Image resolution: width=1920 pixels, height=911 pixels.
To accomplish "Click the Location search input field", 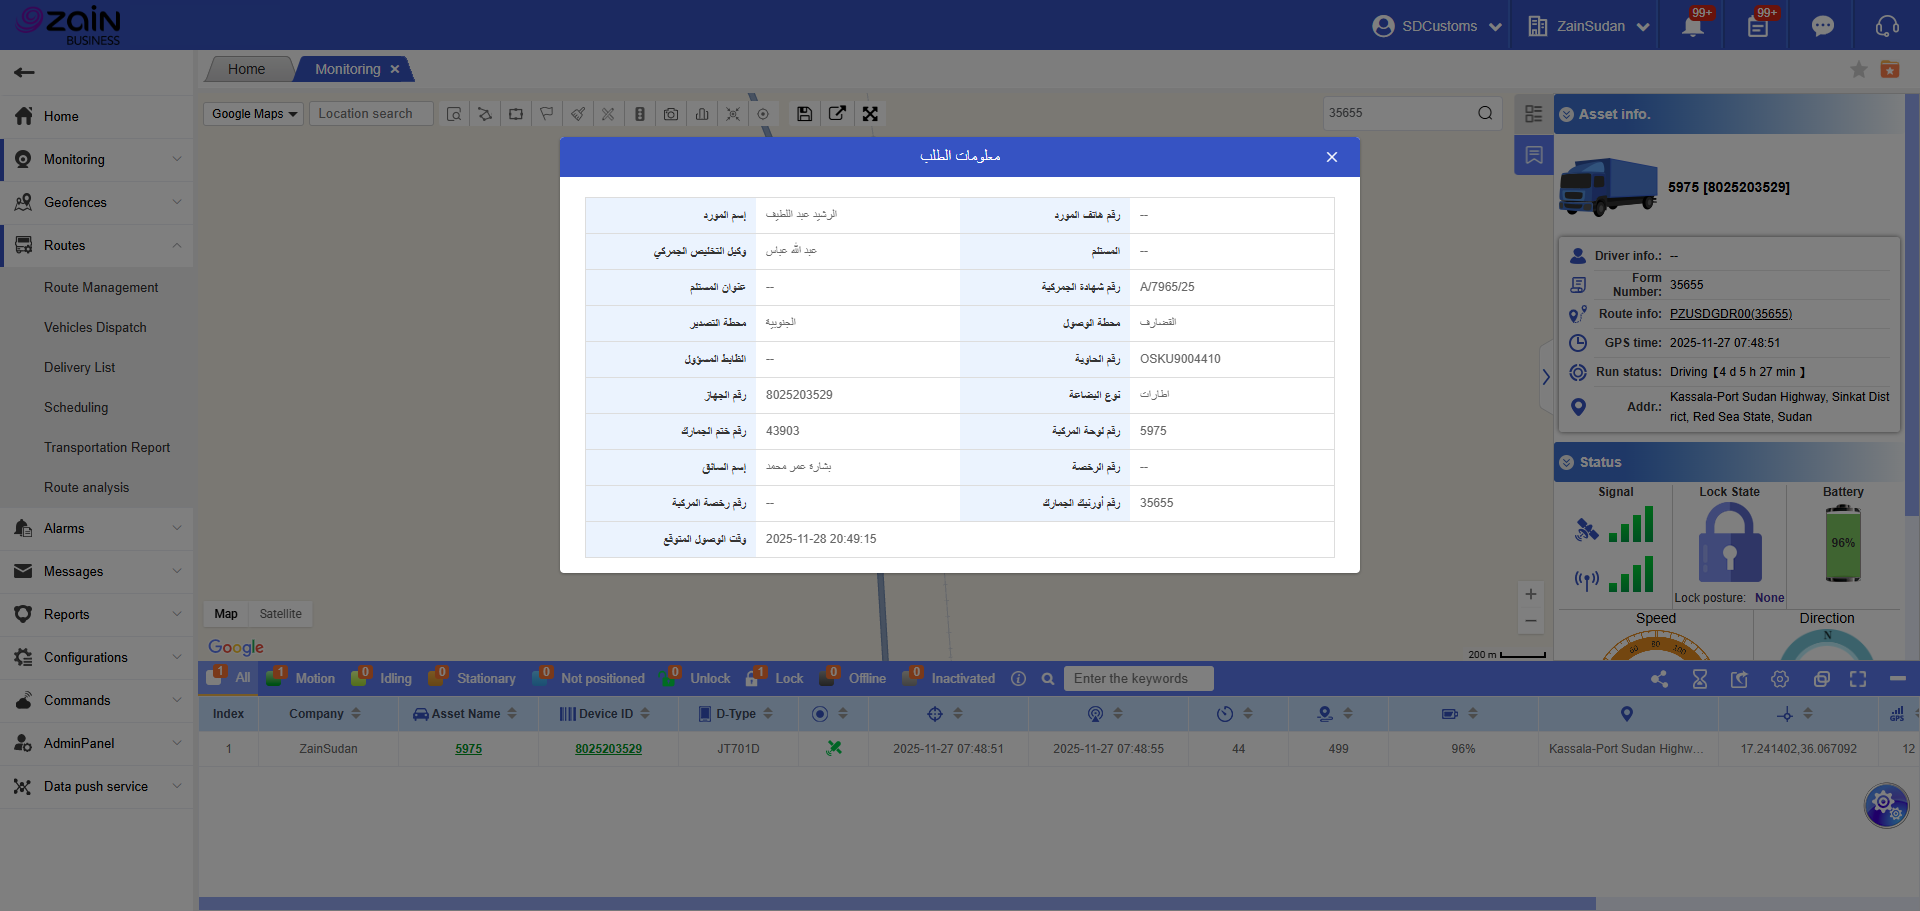I will point(370,114).
